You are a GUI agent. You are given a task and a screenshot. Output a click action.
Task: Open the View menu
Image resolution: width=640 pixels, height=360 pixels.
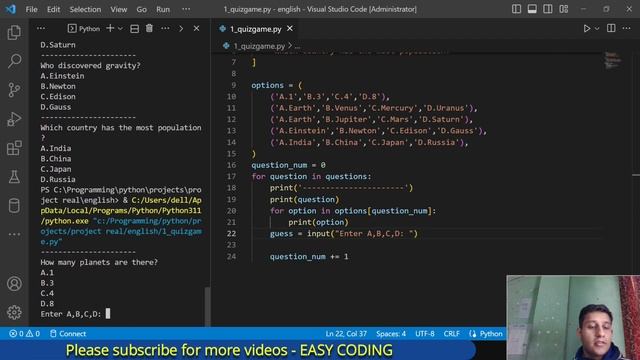(118, 9)
